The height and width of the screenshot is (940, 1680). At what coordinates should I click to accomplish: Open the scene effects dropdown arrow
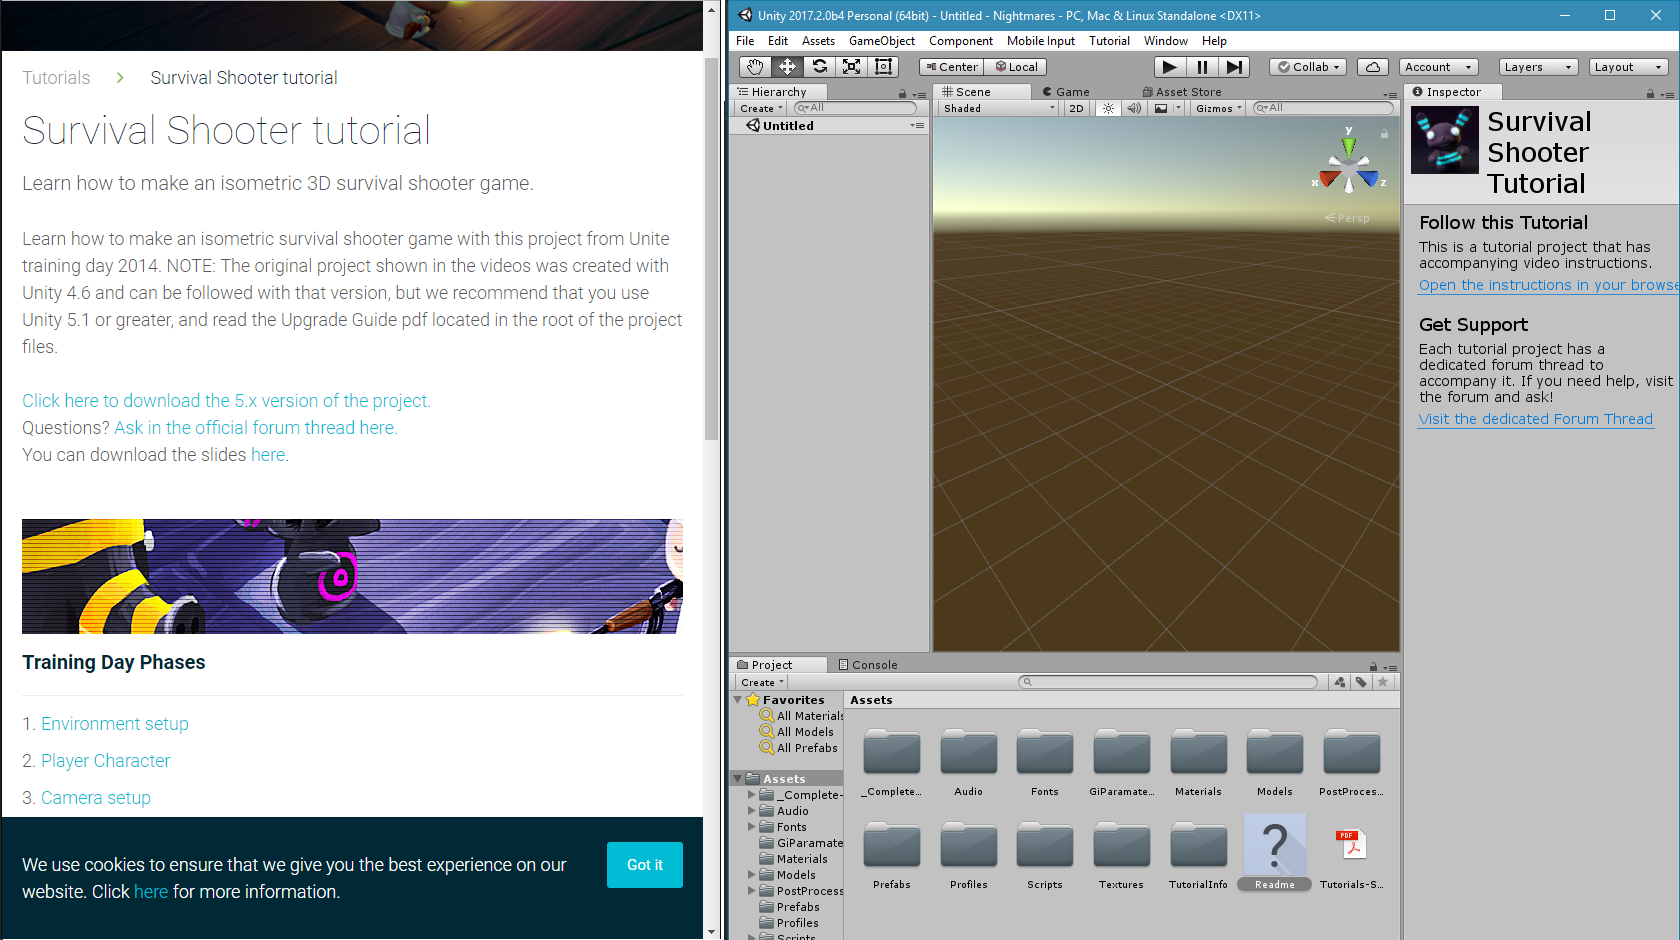tap(1178, 108)
